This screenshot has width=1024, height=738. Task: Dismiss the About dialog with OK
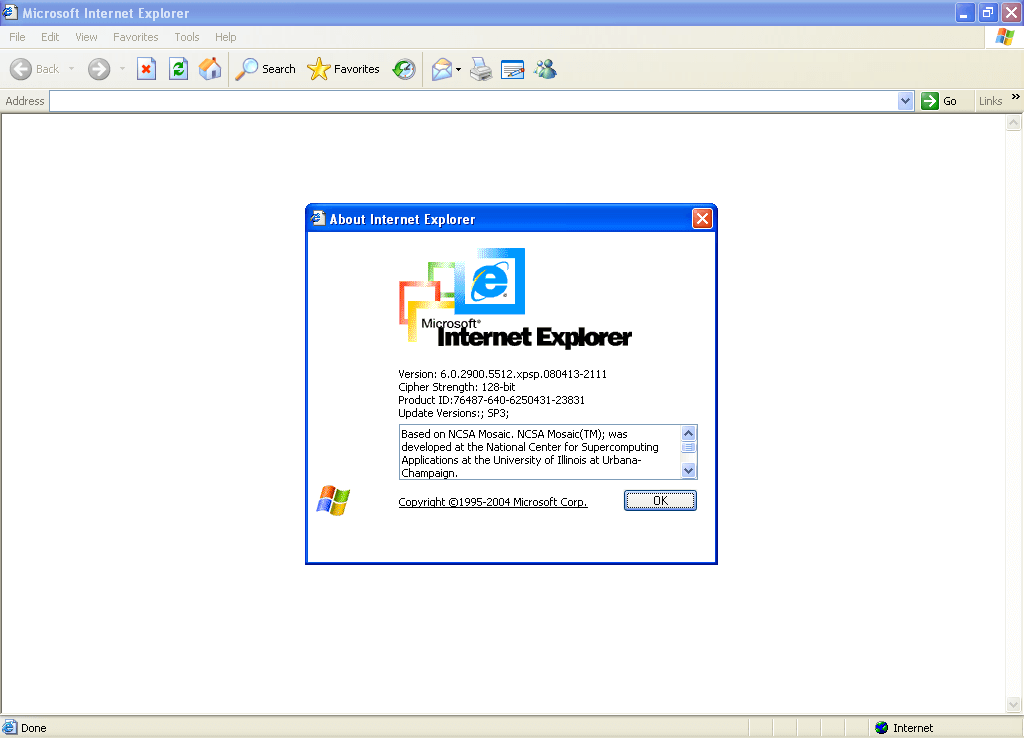point(660,500)
